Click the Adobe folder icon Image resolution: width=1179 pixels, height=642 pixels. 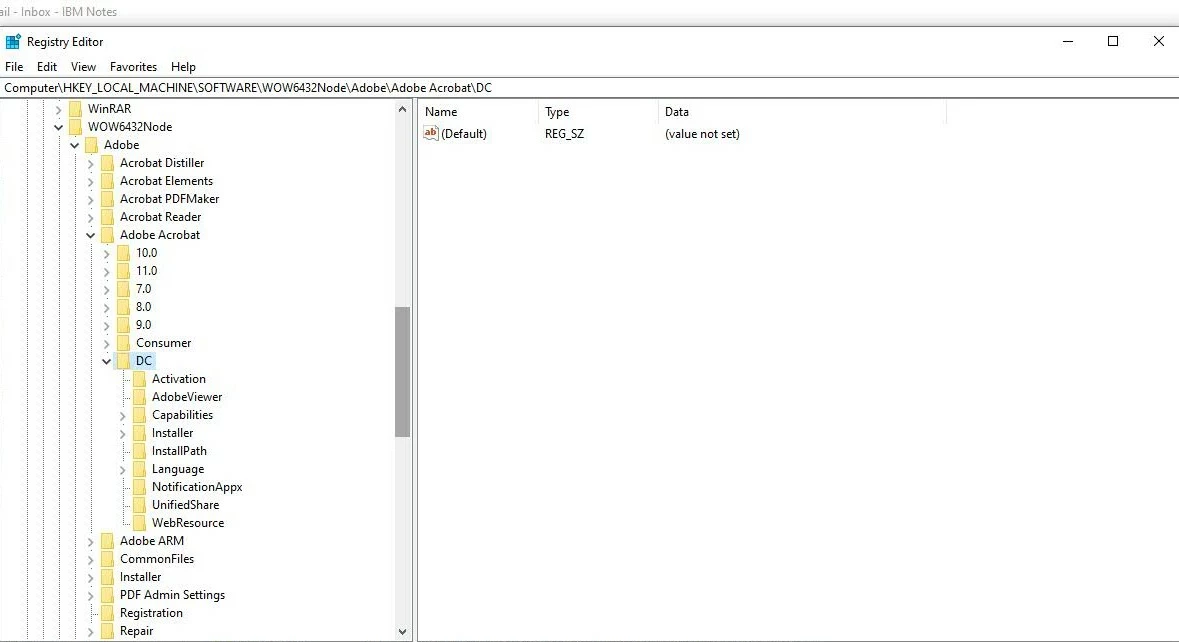click(x=92, y=145)
